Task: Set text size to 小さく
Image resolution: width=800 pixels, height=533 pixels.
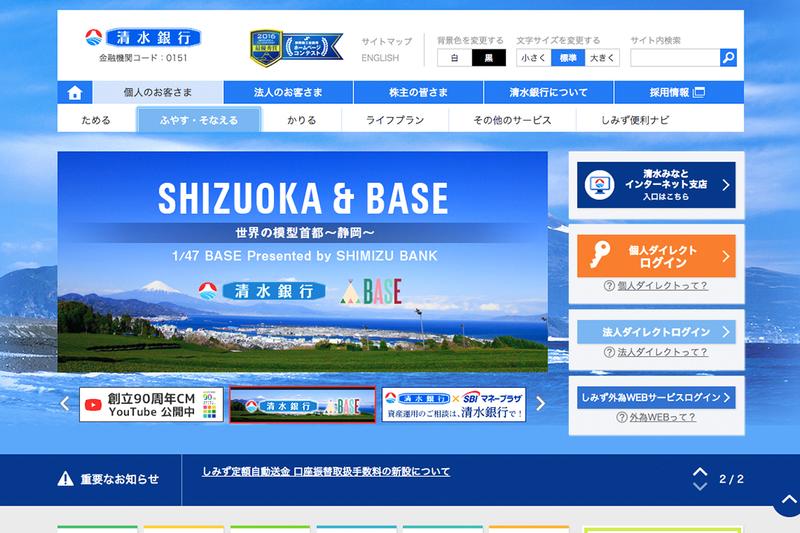Action: point(534,58)
